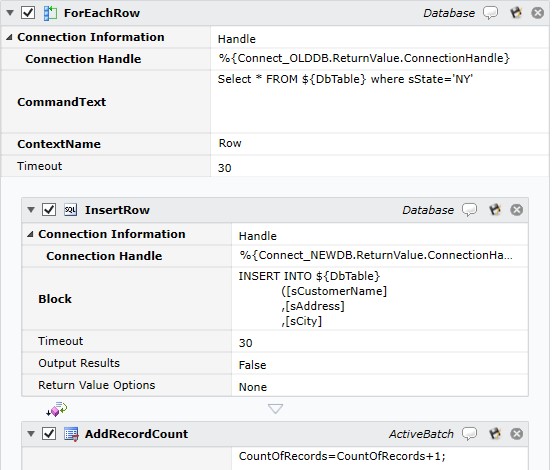The width and height of the screenshot is (553, 470).
Task: Click the AddRecordCount step type icon
Action: click(x=71, y=434)
